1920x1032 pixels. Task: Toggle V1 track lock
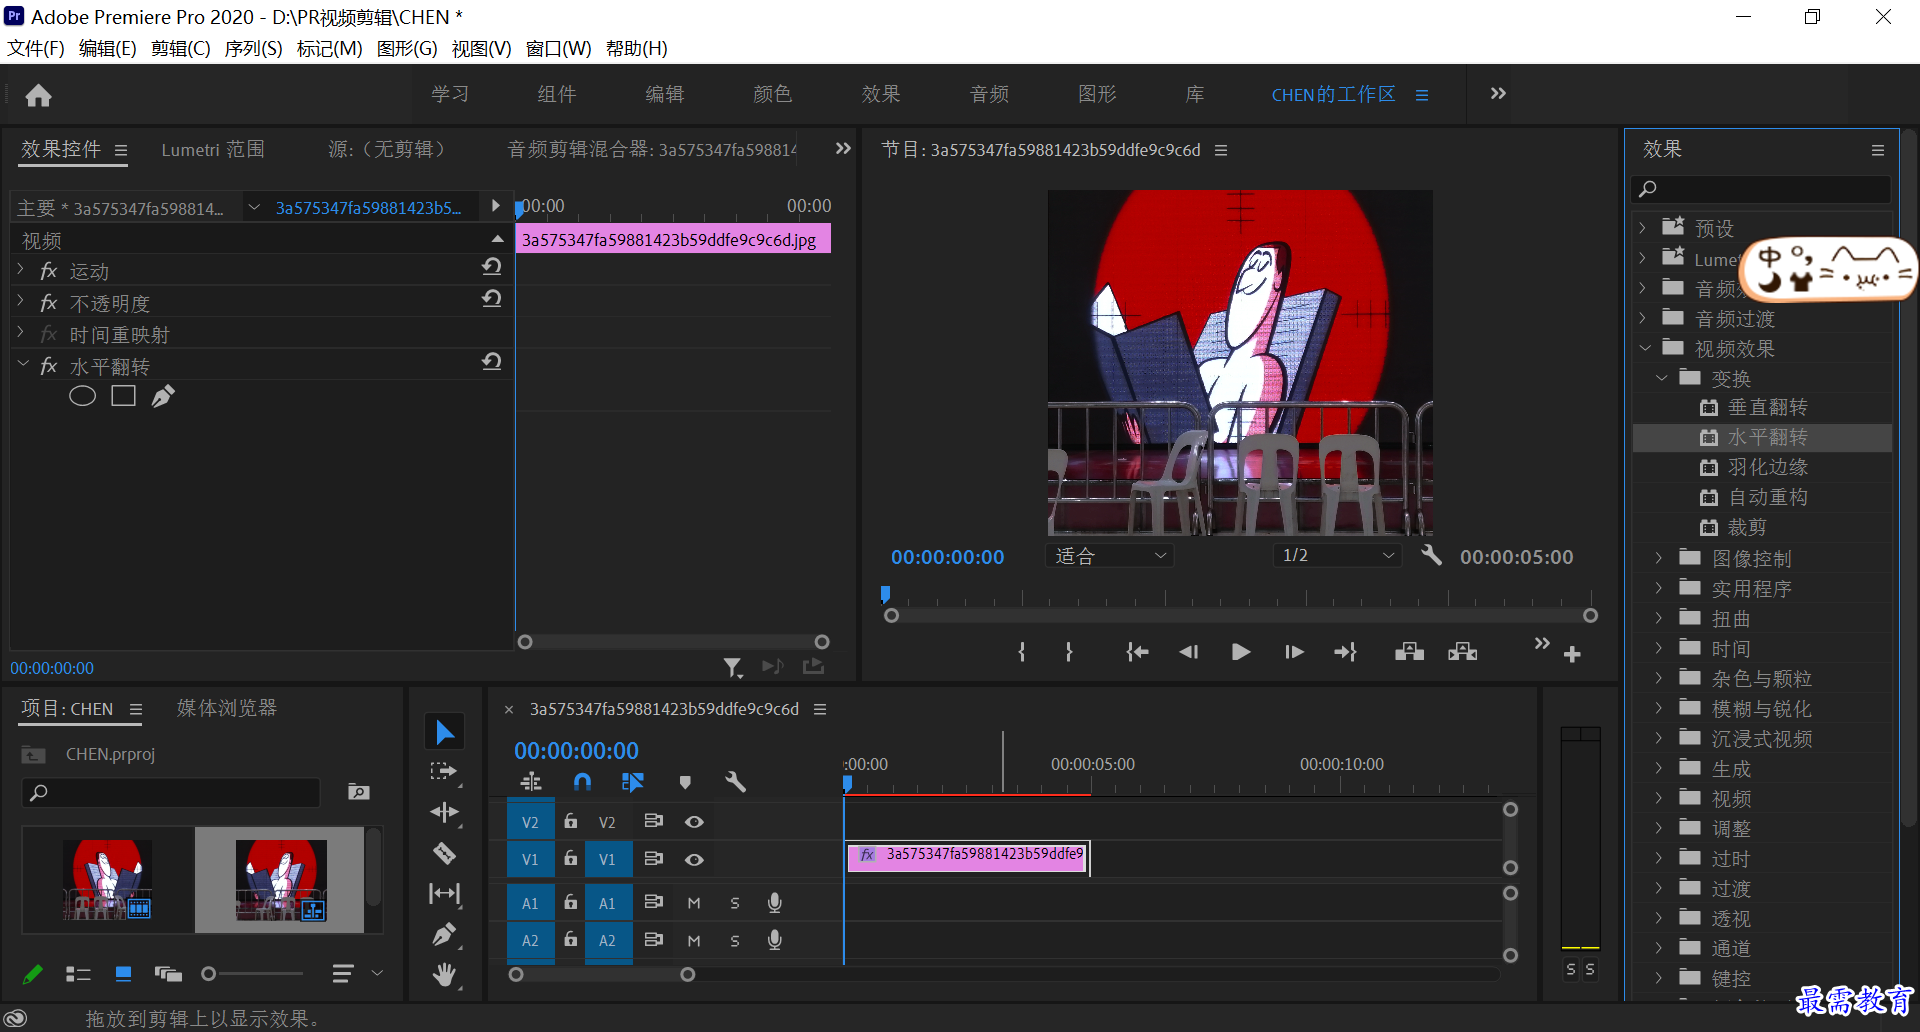[570, 859]
